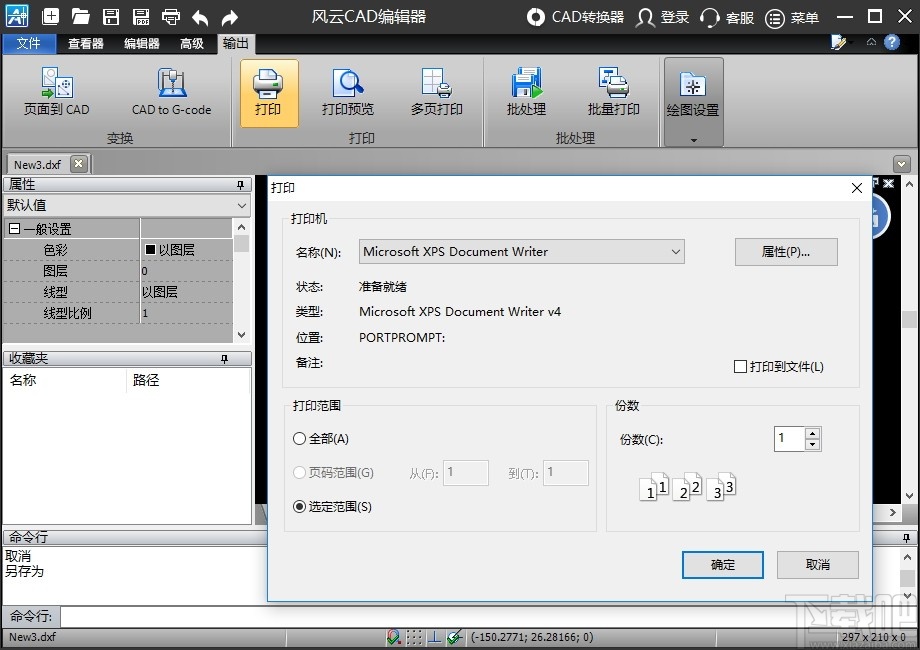Click the CAD to G-code ribbon icon

pos(171,92)
